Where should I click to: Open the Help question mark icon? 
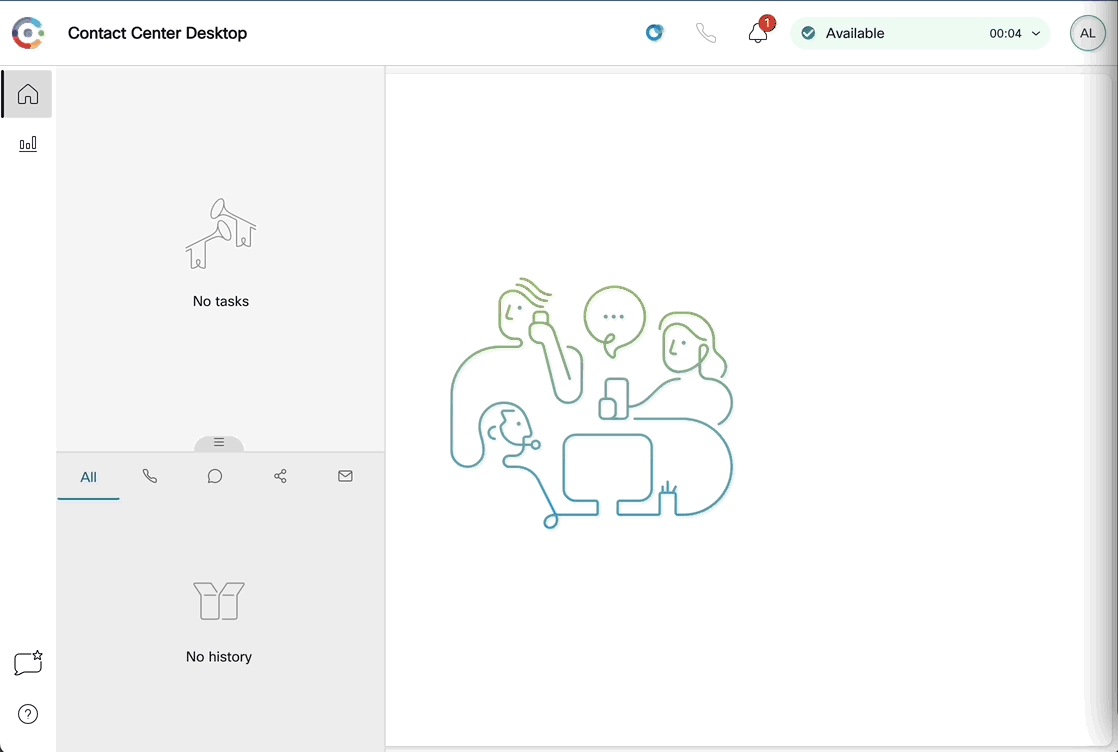(28, 714)
